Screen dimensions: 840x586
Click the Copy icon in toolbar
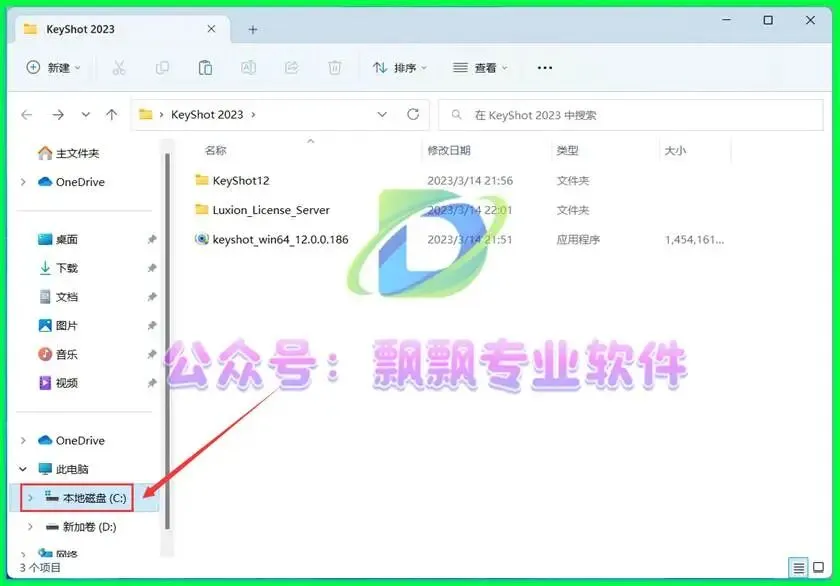(x=162, y=68)
